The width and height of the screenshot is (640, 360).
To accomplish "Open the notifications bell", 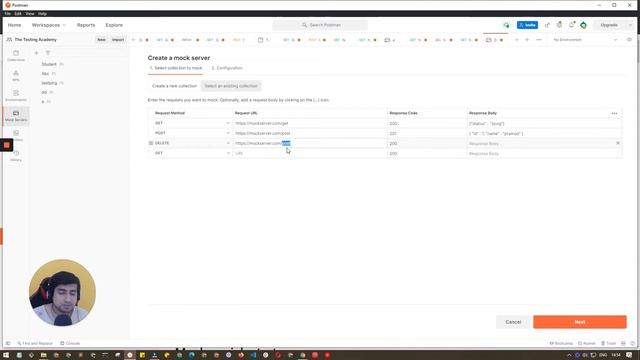I will click(x=571, y=25).
